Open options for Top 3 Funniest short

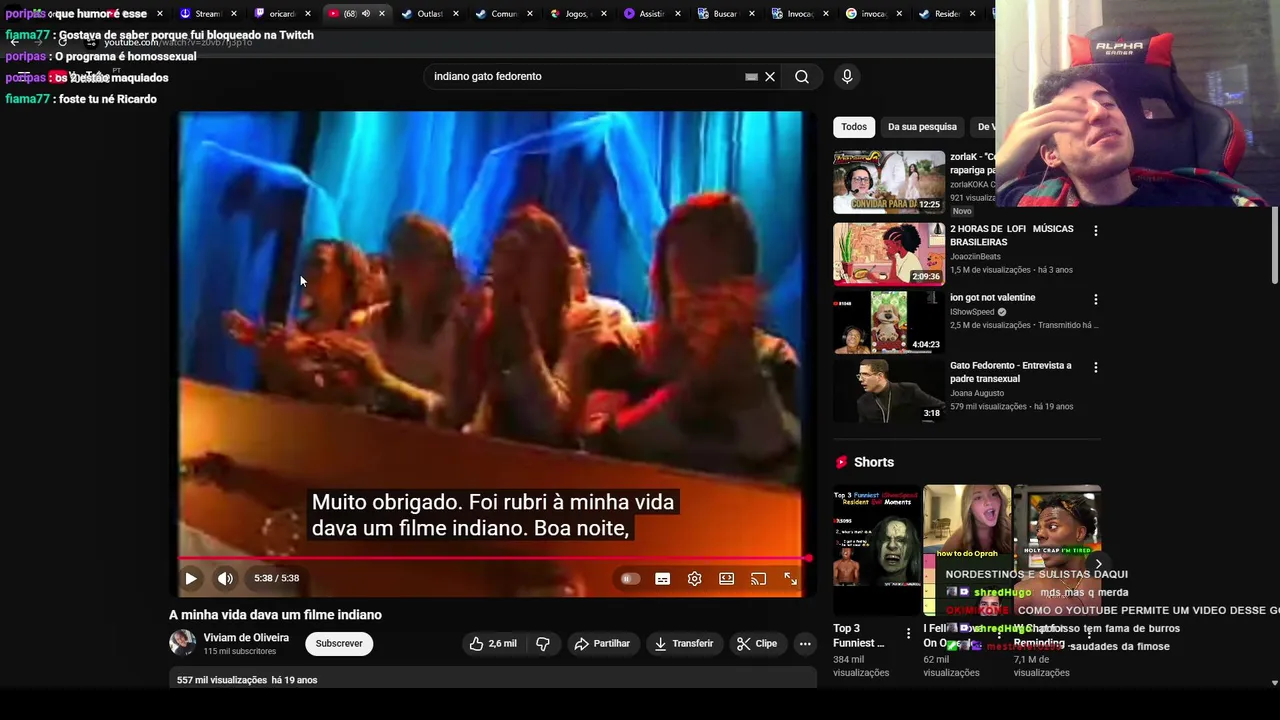pyautogui.click(x=908, y=633)
